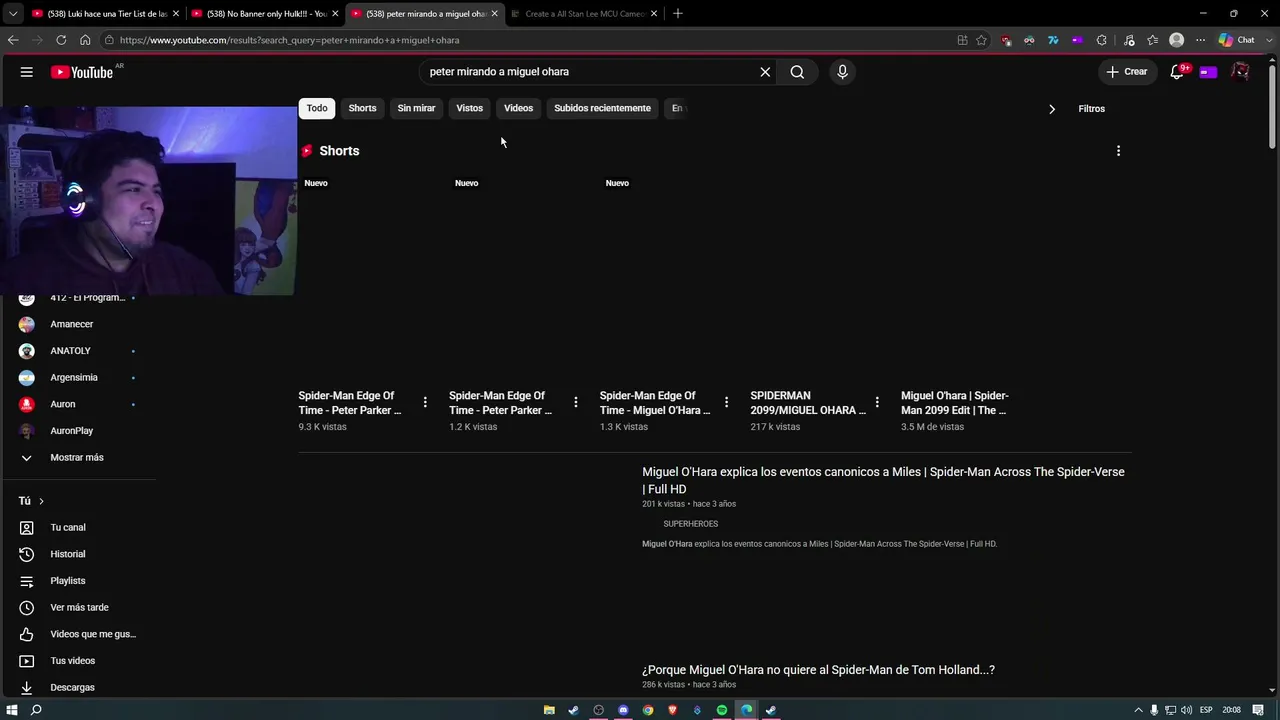The image size is (1280, 720).
Task: Open the tab search dropdown in the browser
Action: click(13, 13)
